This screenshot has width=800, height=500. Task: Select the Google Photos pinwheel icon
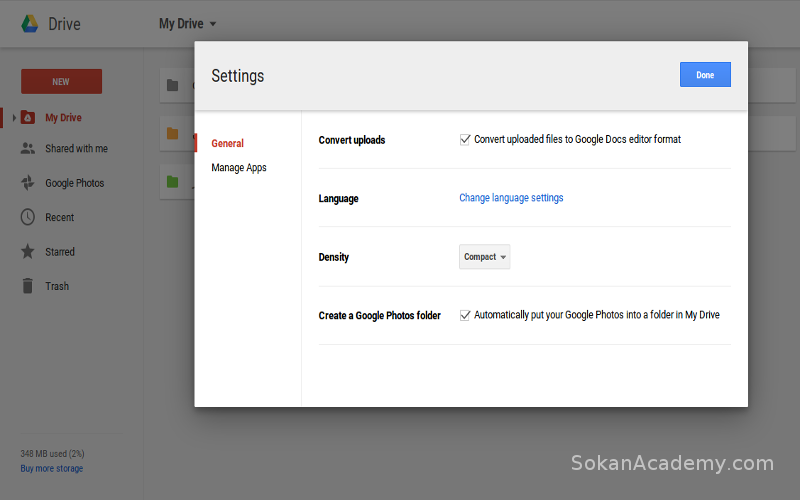point(28,183)
